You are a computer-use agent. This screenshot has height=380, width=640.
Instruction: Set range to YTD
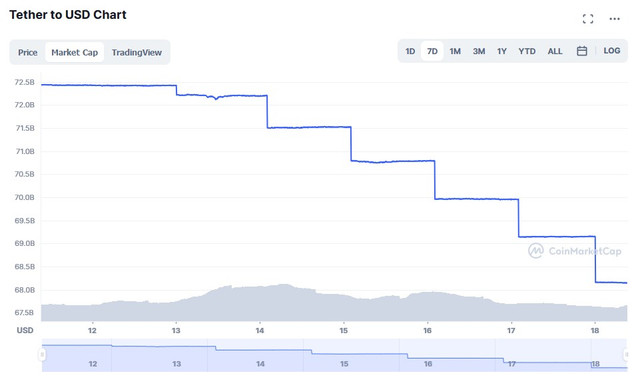[527, 51]
